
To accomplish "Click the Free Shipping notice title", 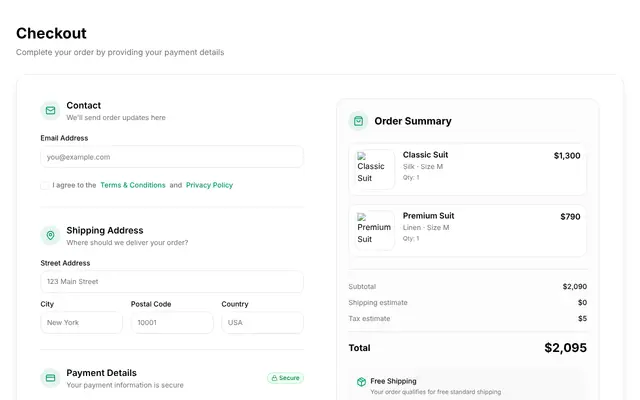I will click(393, 381).
